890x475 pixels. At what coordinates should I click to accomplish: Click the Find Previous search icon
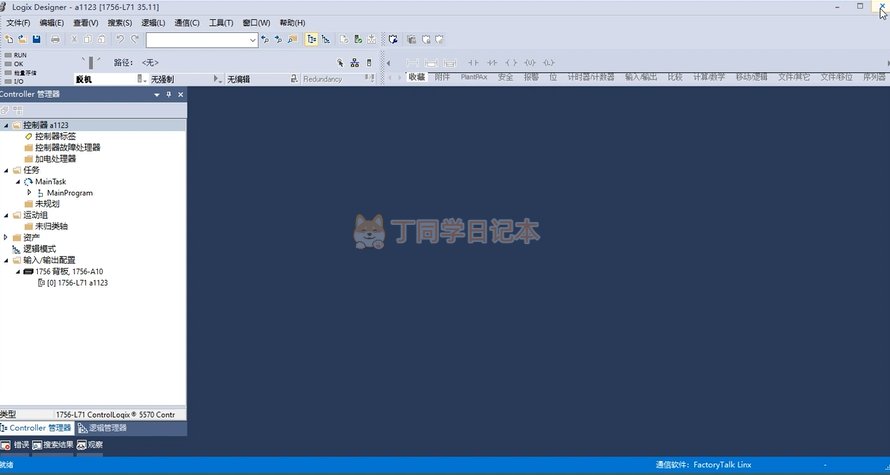(x=265, y=39)
